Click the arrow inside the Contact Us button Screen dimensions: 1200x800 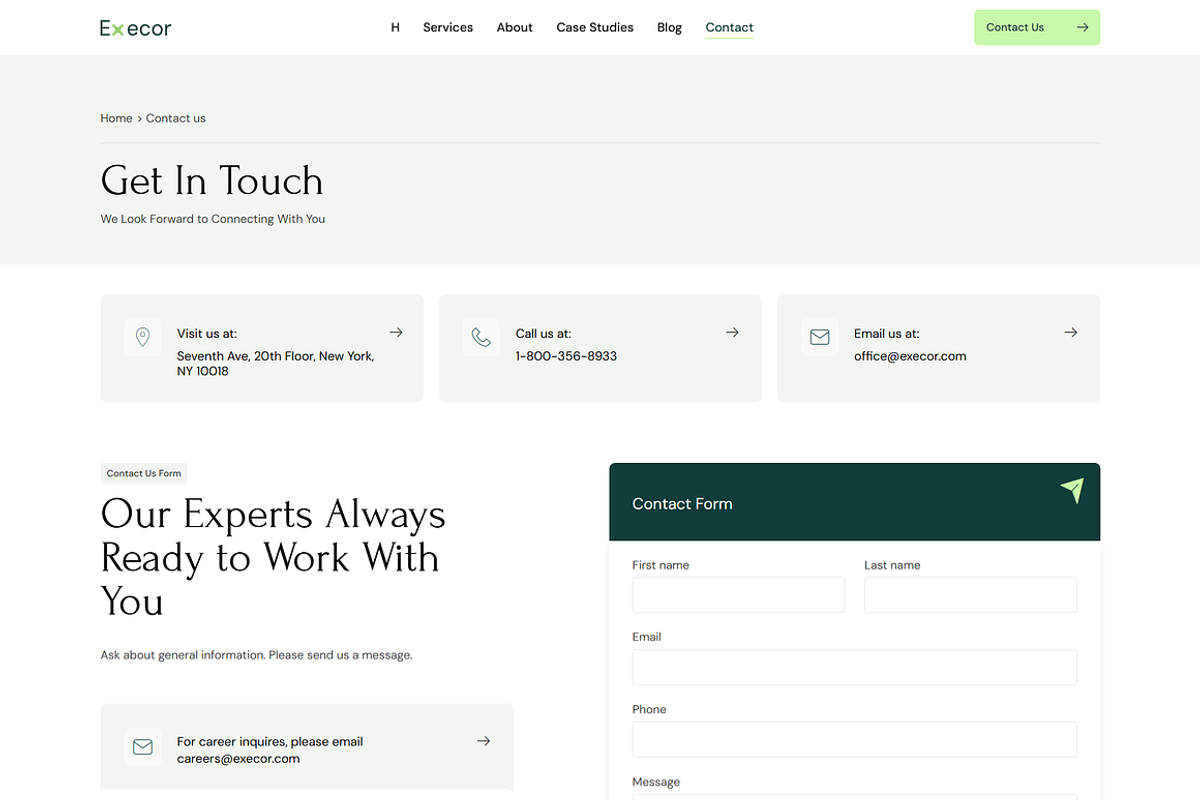[1082, 28]
